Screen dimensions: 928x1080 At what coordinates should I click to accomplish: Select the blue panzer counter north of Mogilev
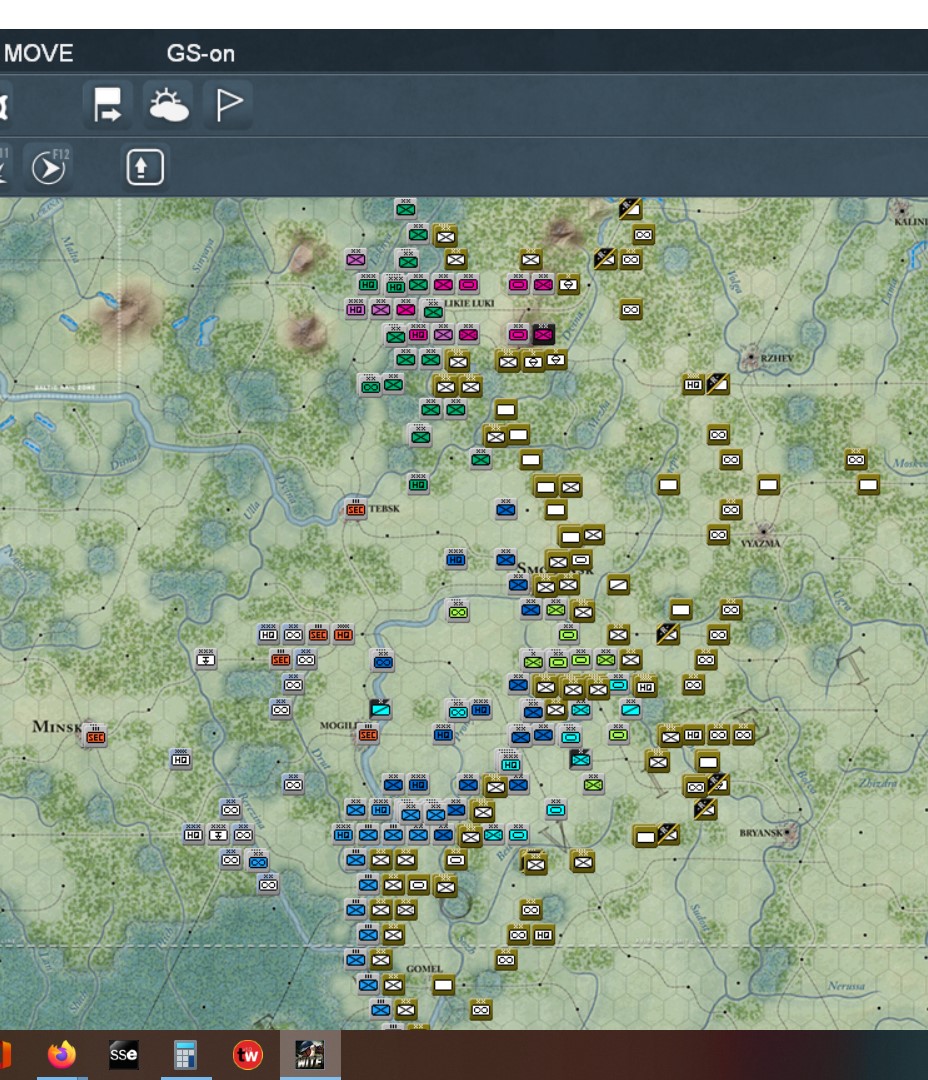pyautogui.click(x=383, y=662)
